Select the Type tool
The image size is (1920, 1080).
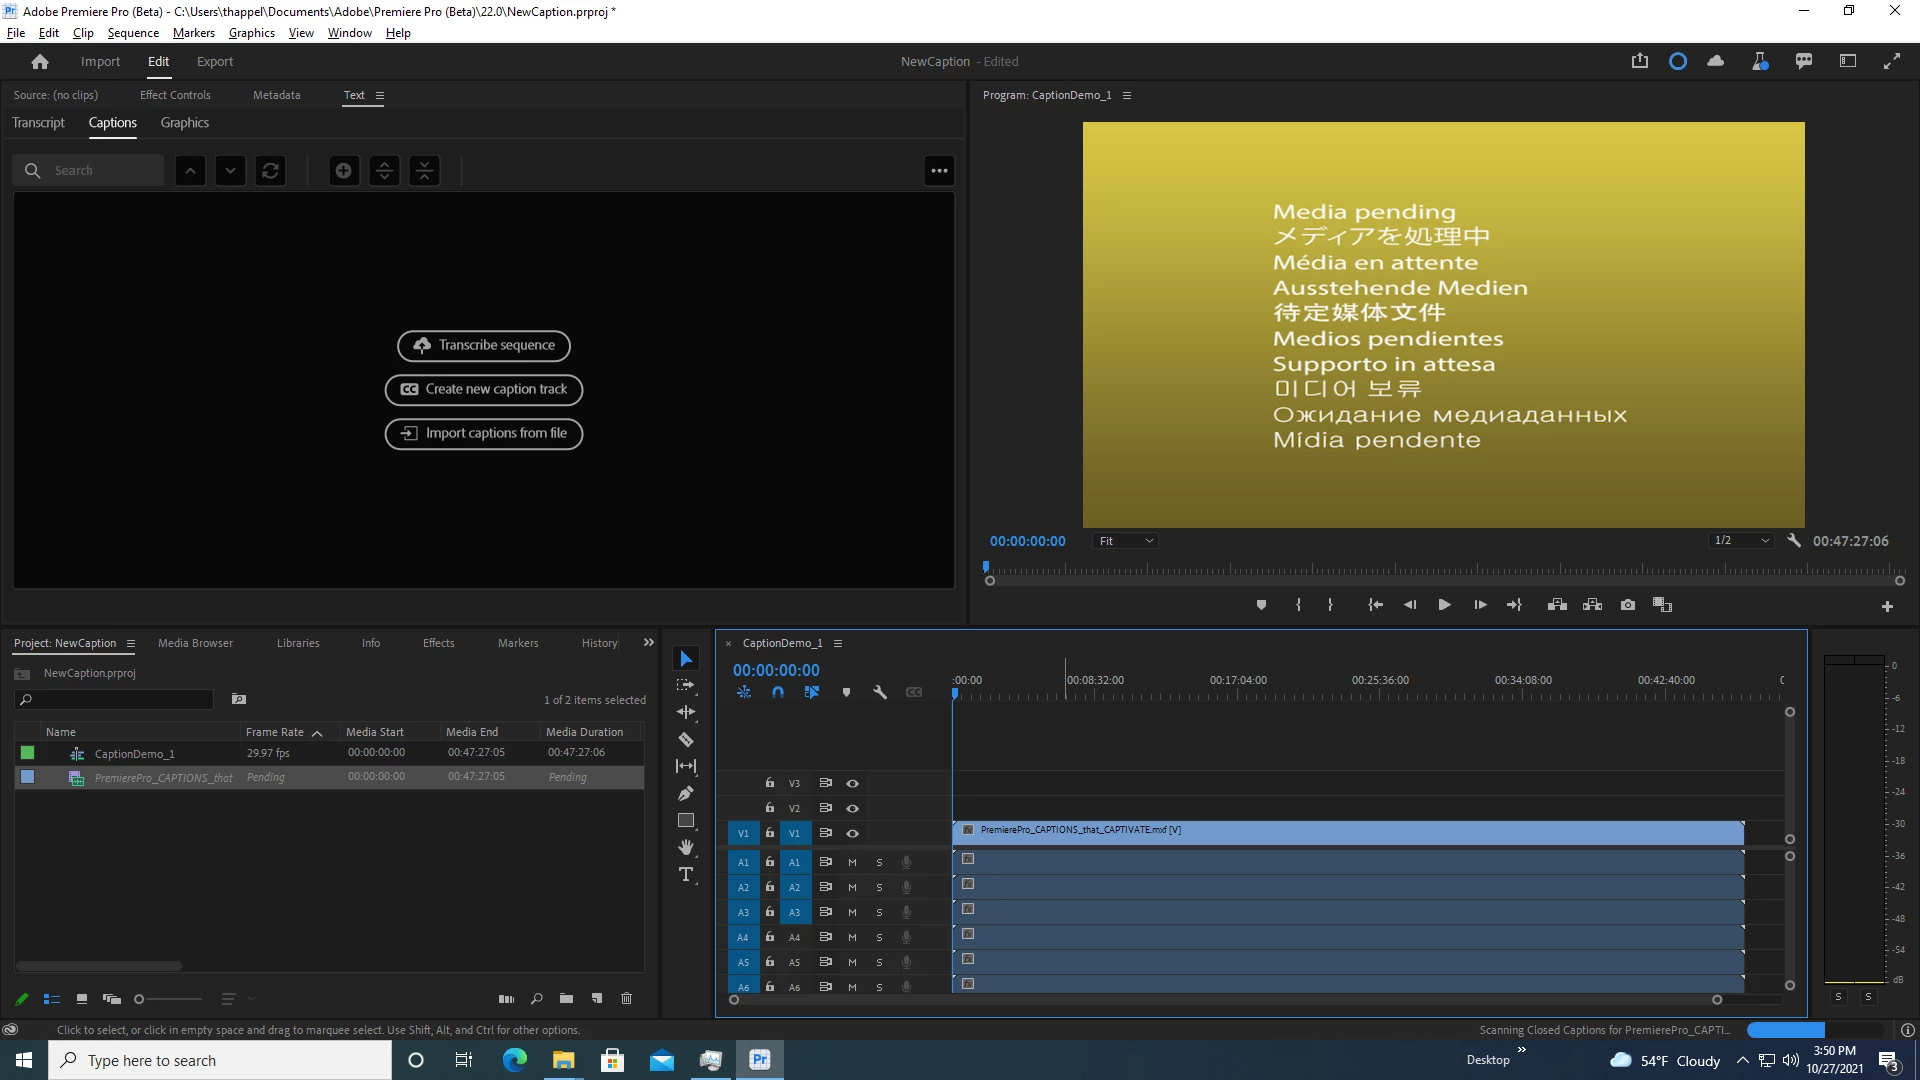(x=686, y=875)
